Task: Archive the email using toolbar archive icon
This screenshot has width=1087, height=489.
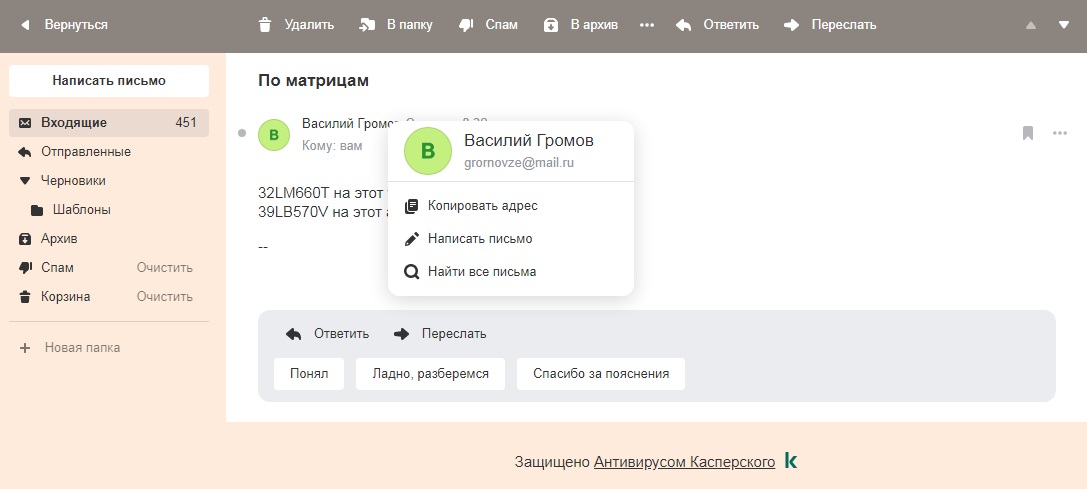Action: click(551, 25)
